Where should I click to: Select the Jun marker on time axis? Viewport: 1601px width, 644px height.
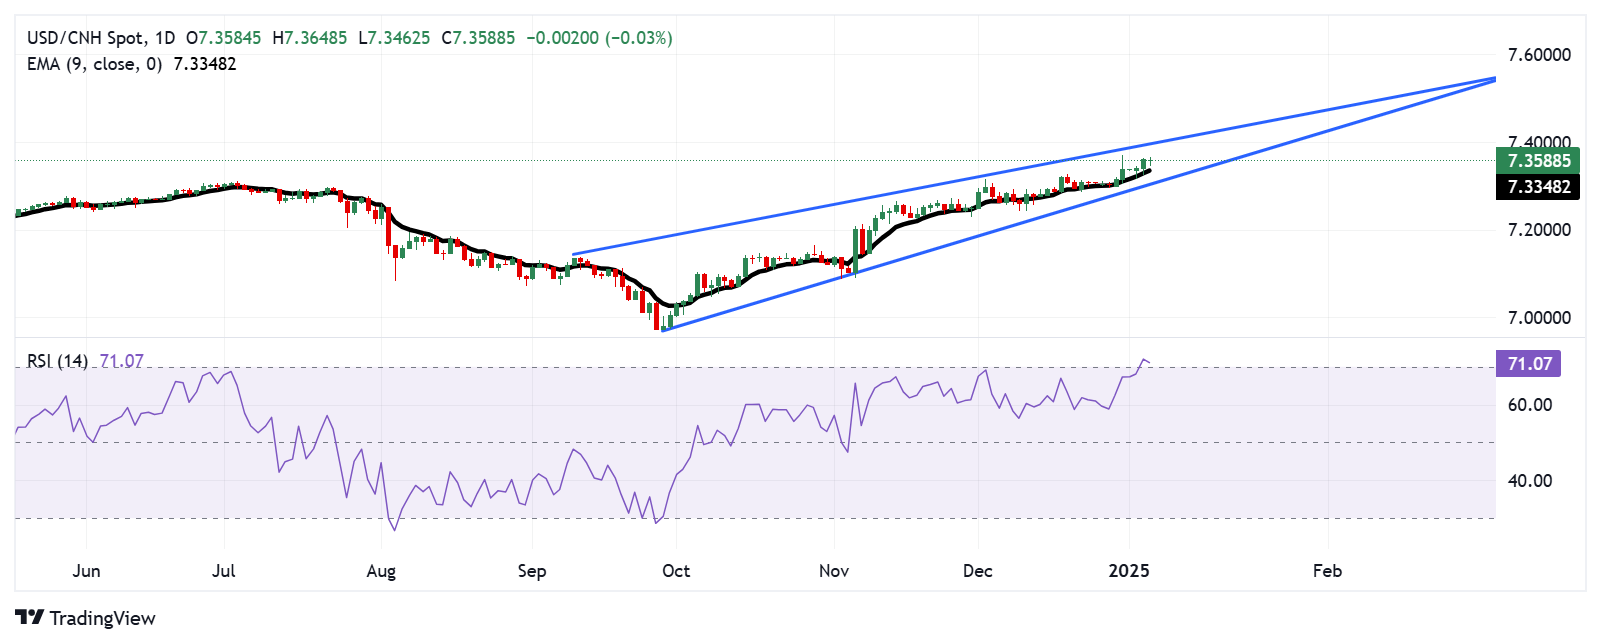point(87,571)
